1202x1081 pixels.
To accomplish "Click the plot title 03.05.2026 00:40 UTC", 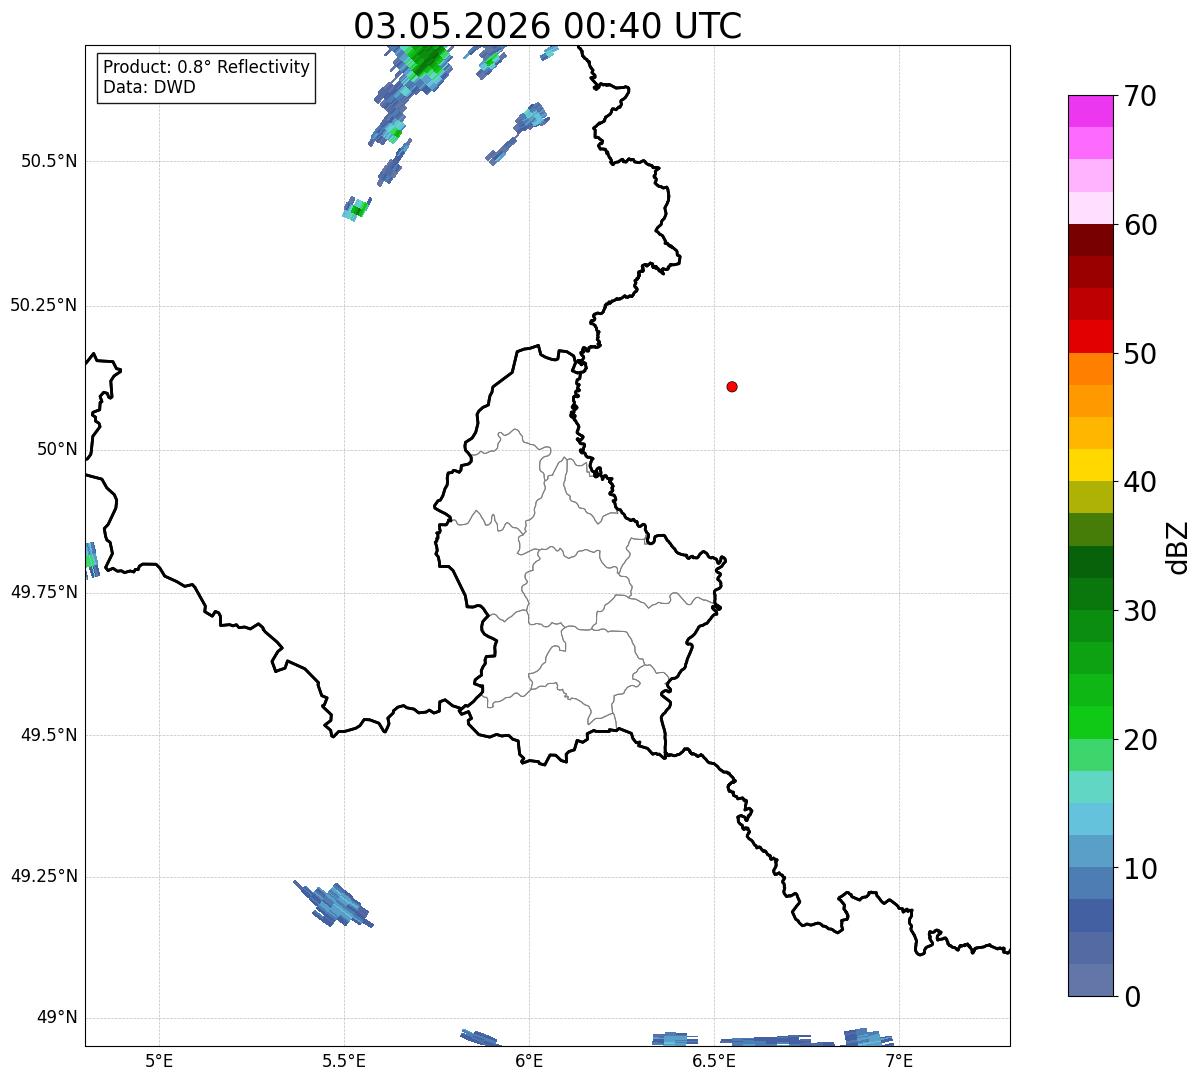I will point(548,26).
